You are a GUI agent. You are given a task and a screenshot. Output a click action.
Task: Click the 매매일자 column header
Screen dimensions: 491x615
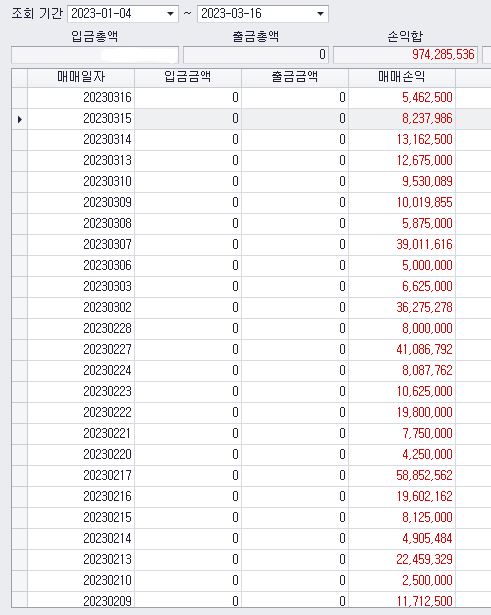(x=81, y=77)
